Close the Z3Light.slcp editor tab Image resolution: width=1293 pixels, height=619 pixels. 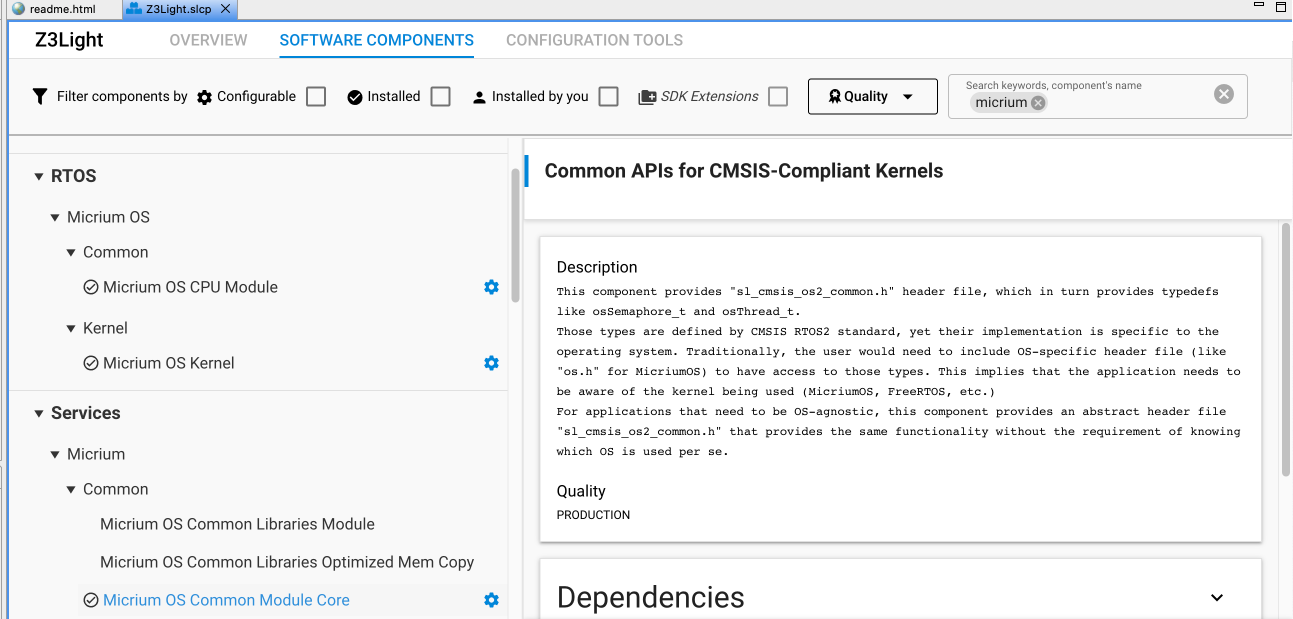225,8
